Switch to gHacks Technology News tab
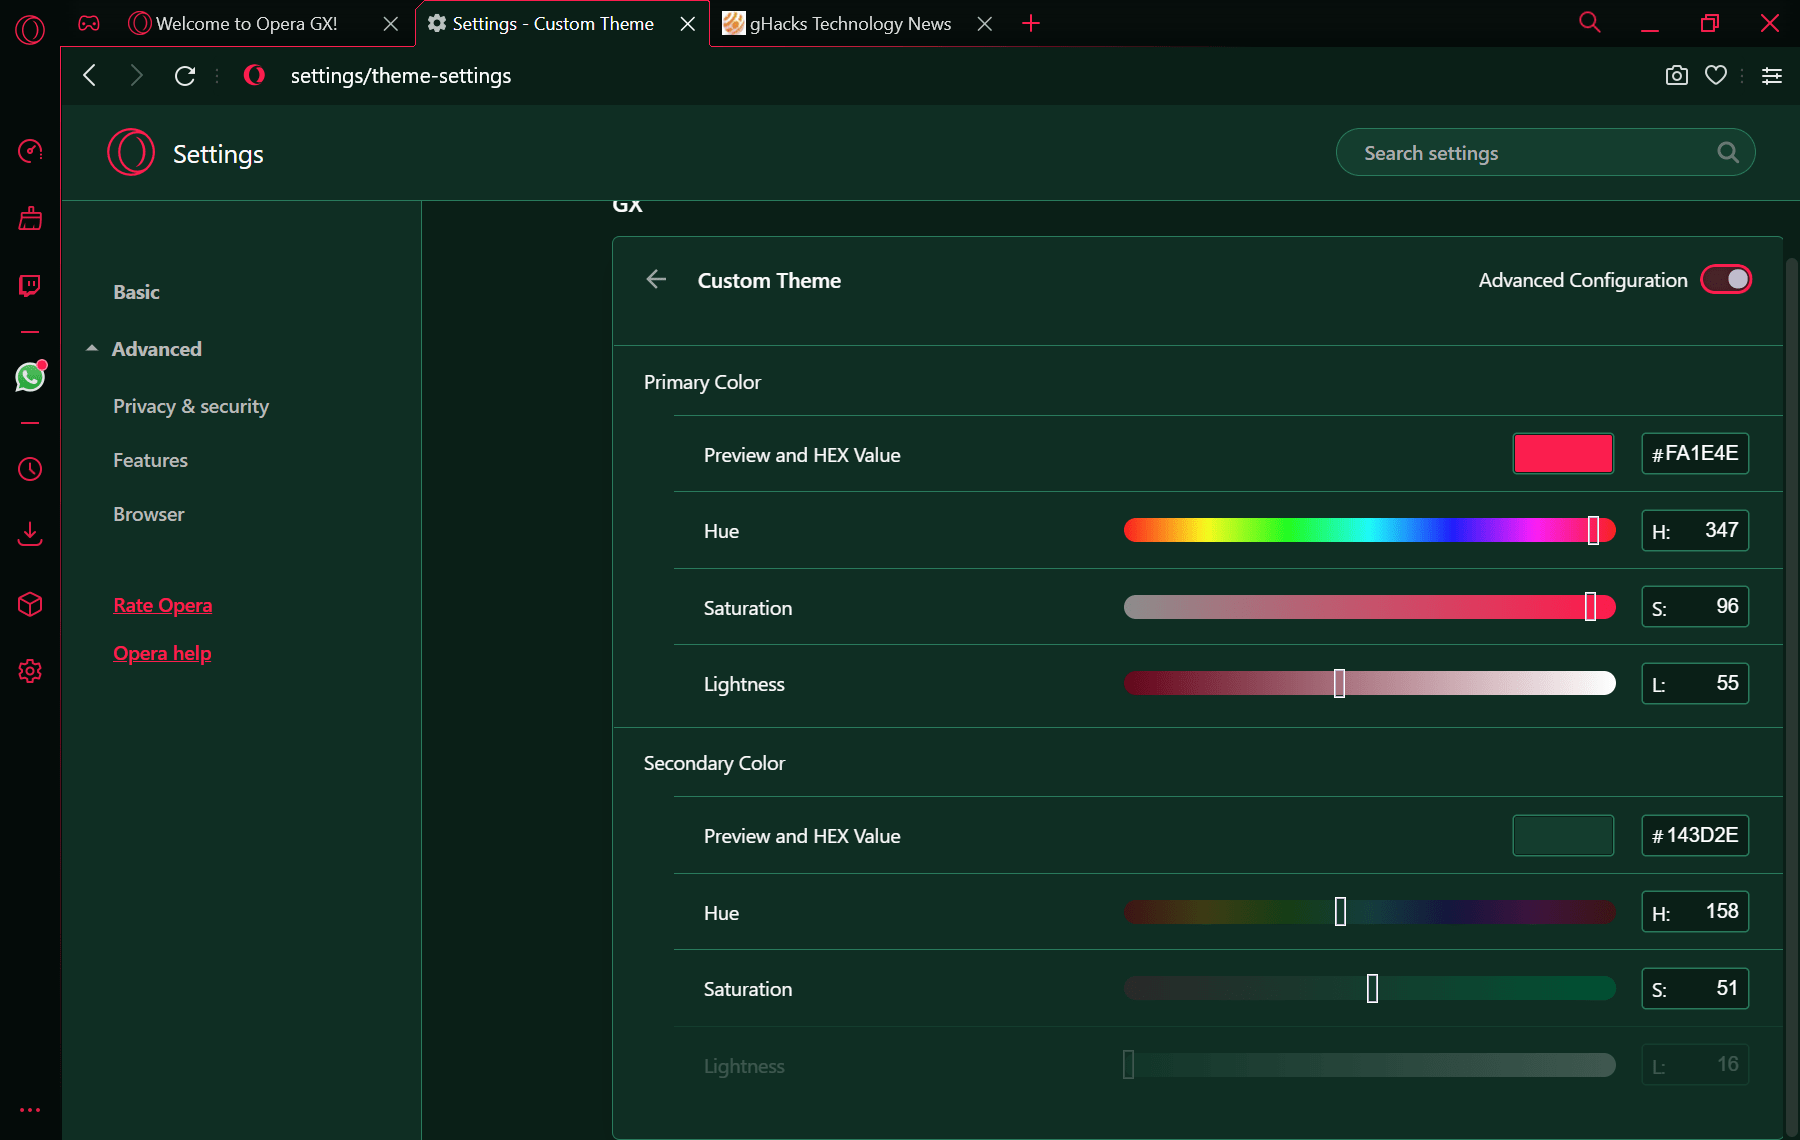Screen dimensions: 1800x1140 (850, 24)
